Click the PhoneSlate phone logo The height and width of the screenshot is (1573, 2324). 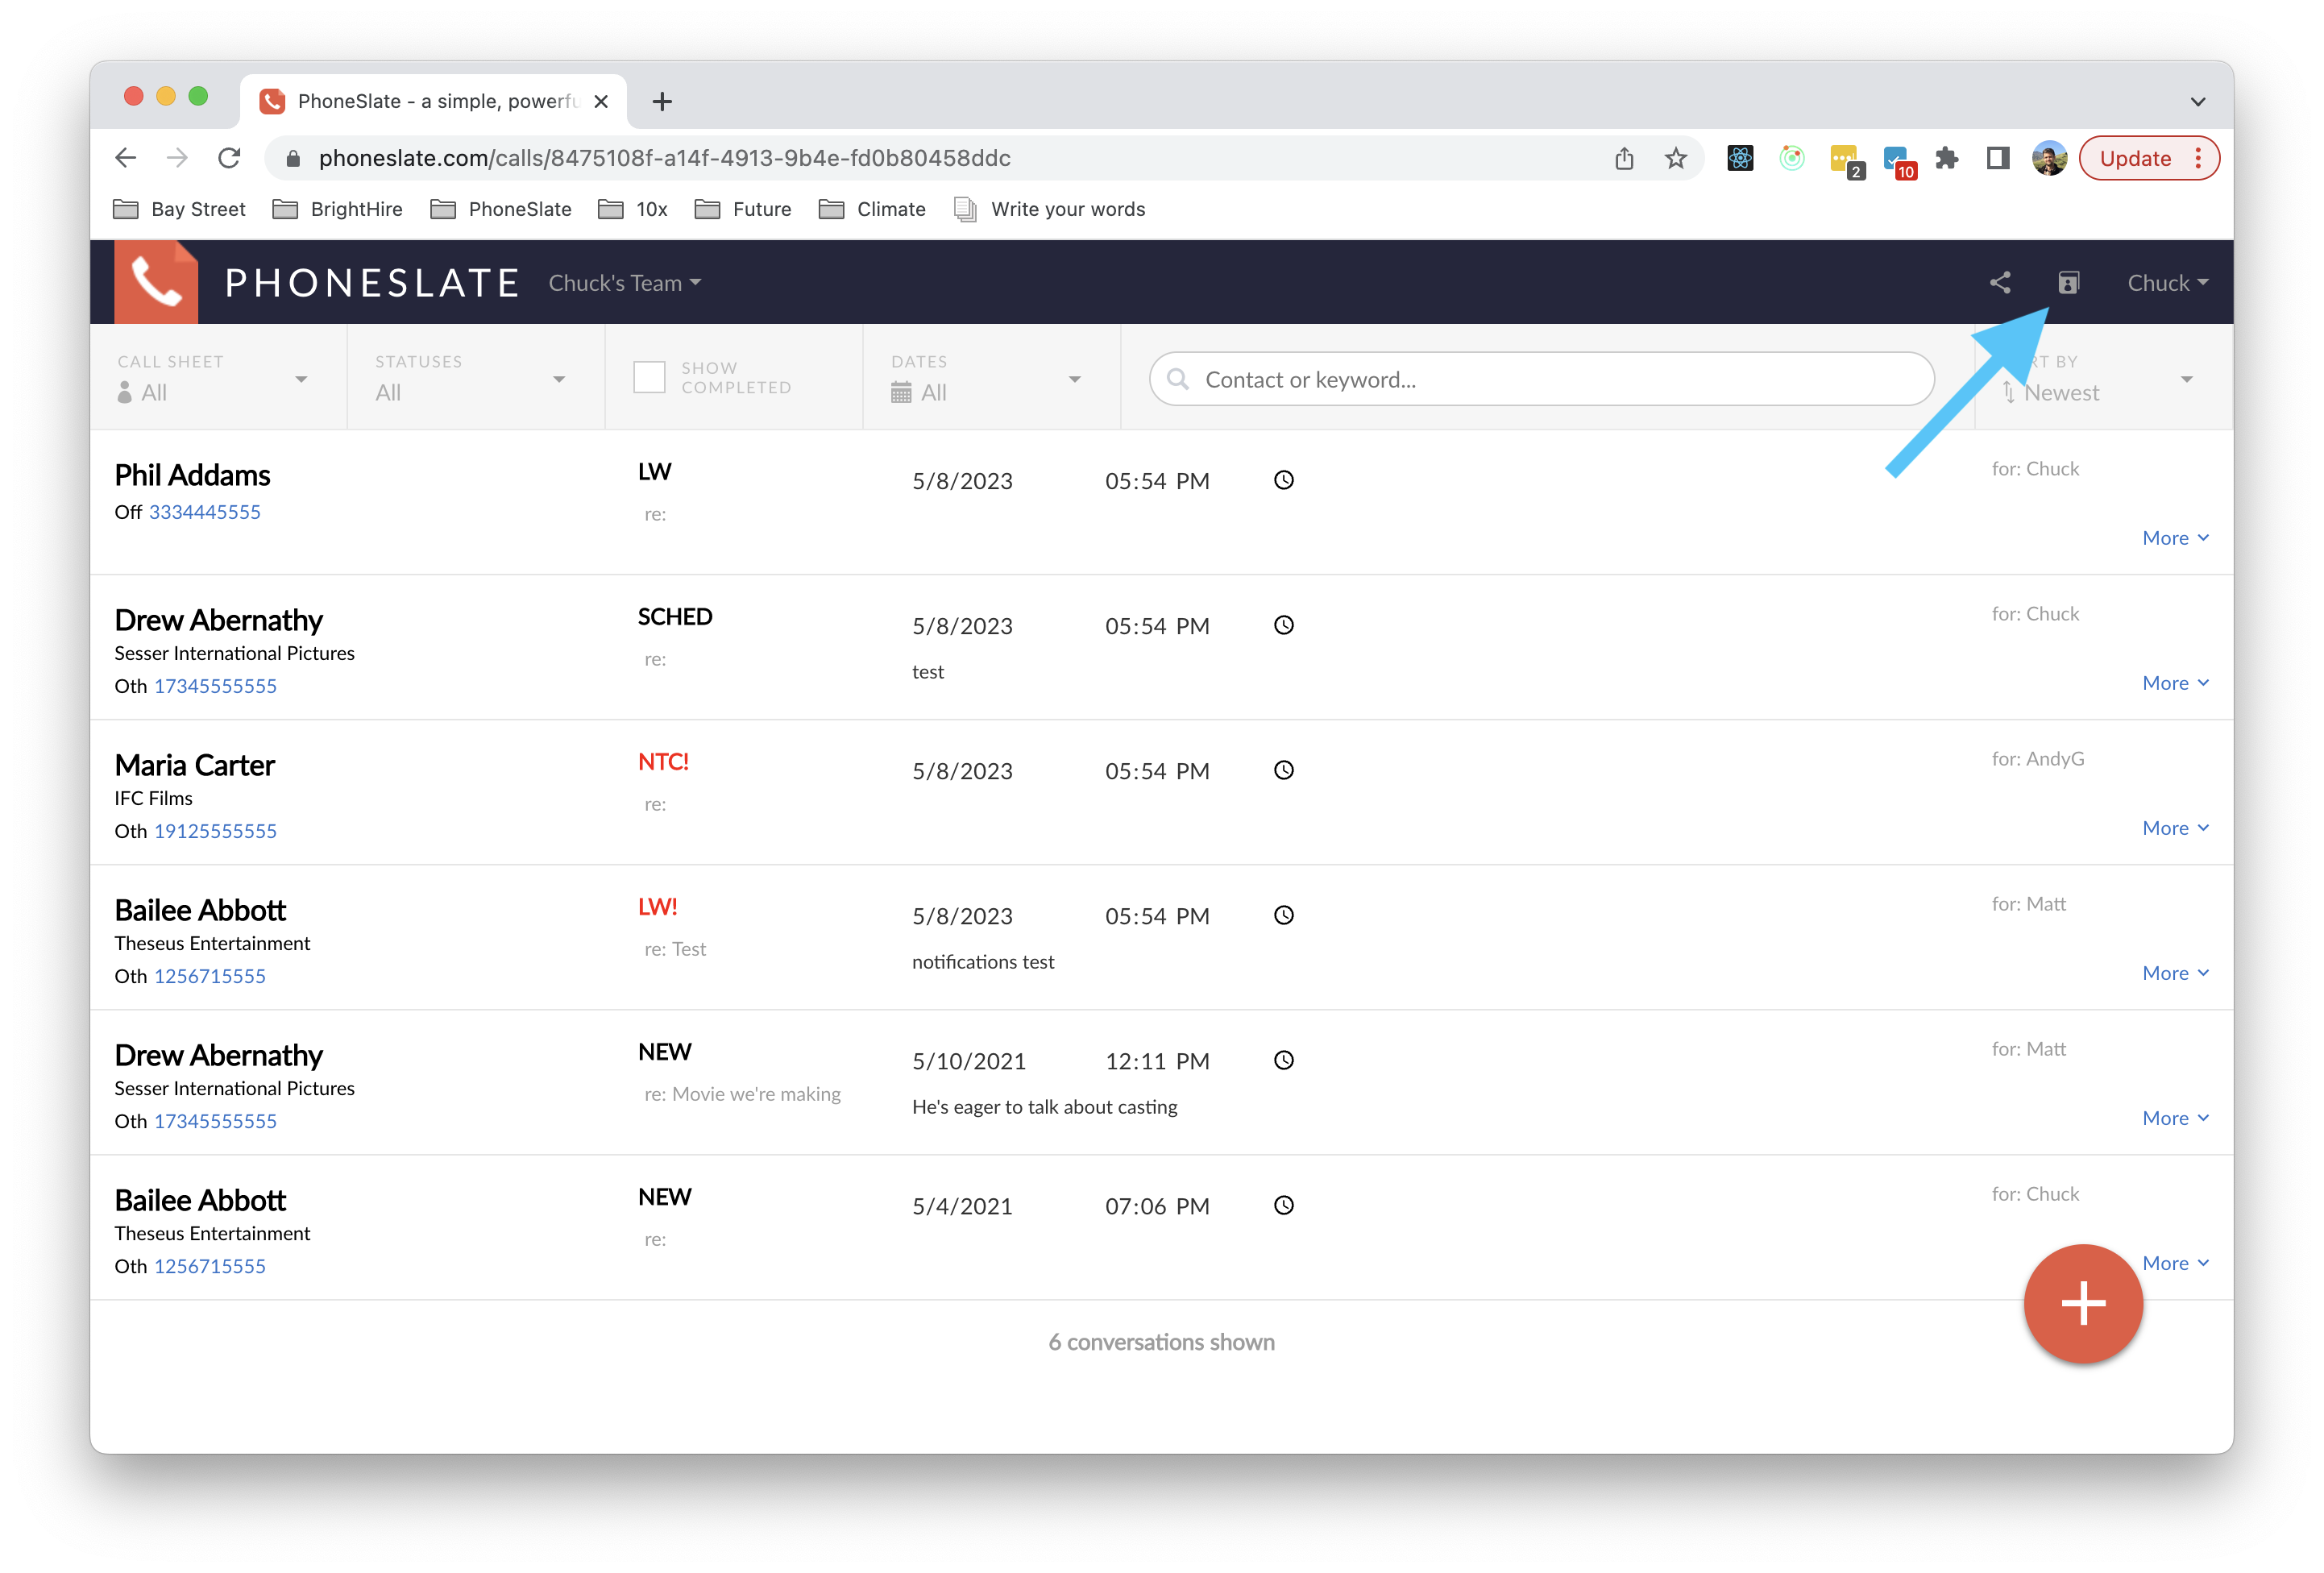(x=156, y=282)
